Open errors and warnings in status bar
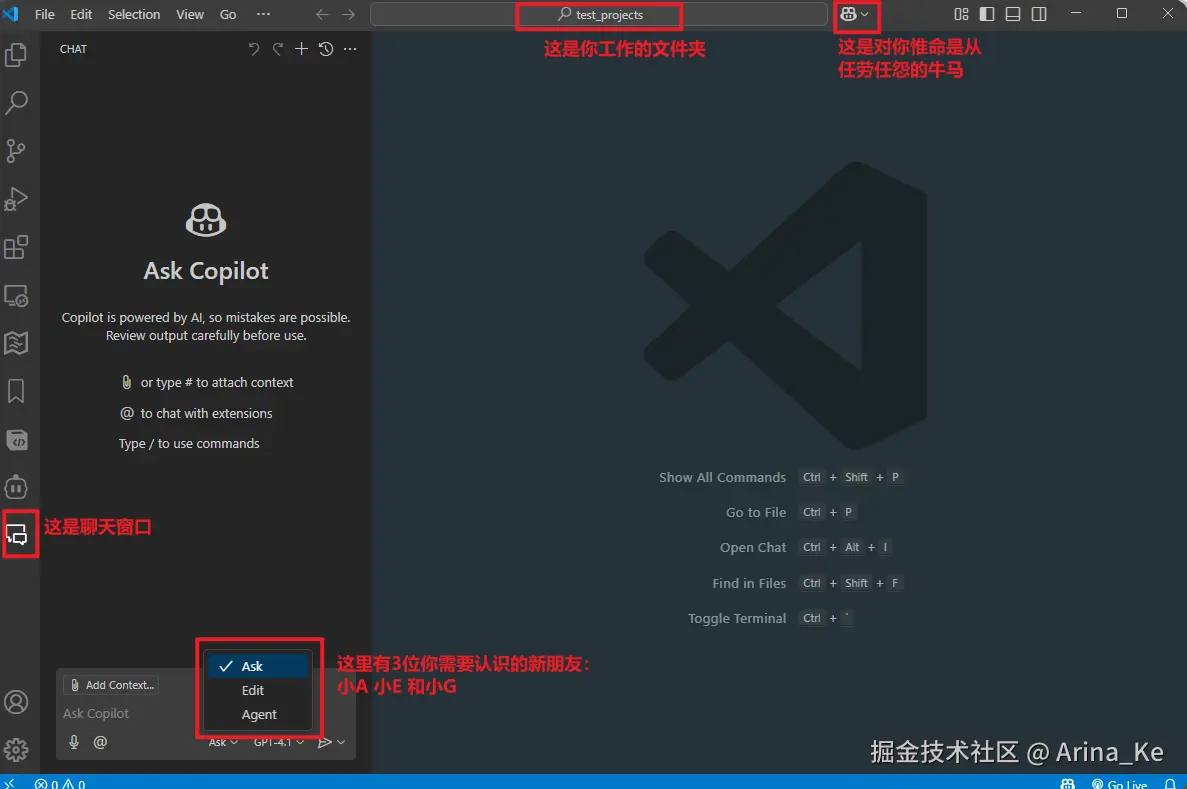1187x789 pixels. coord(60,784)
